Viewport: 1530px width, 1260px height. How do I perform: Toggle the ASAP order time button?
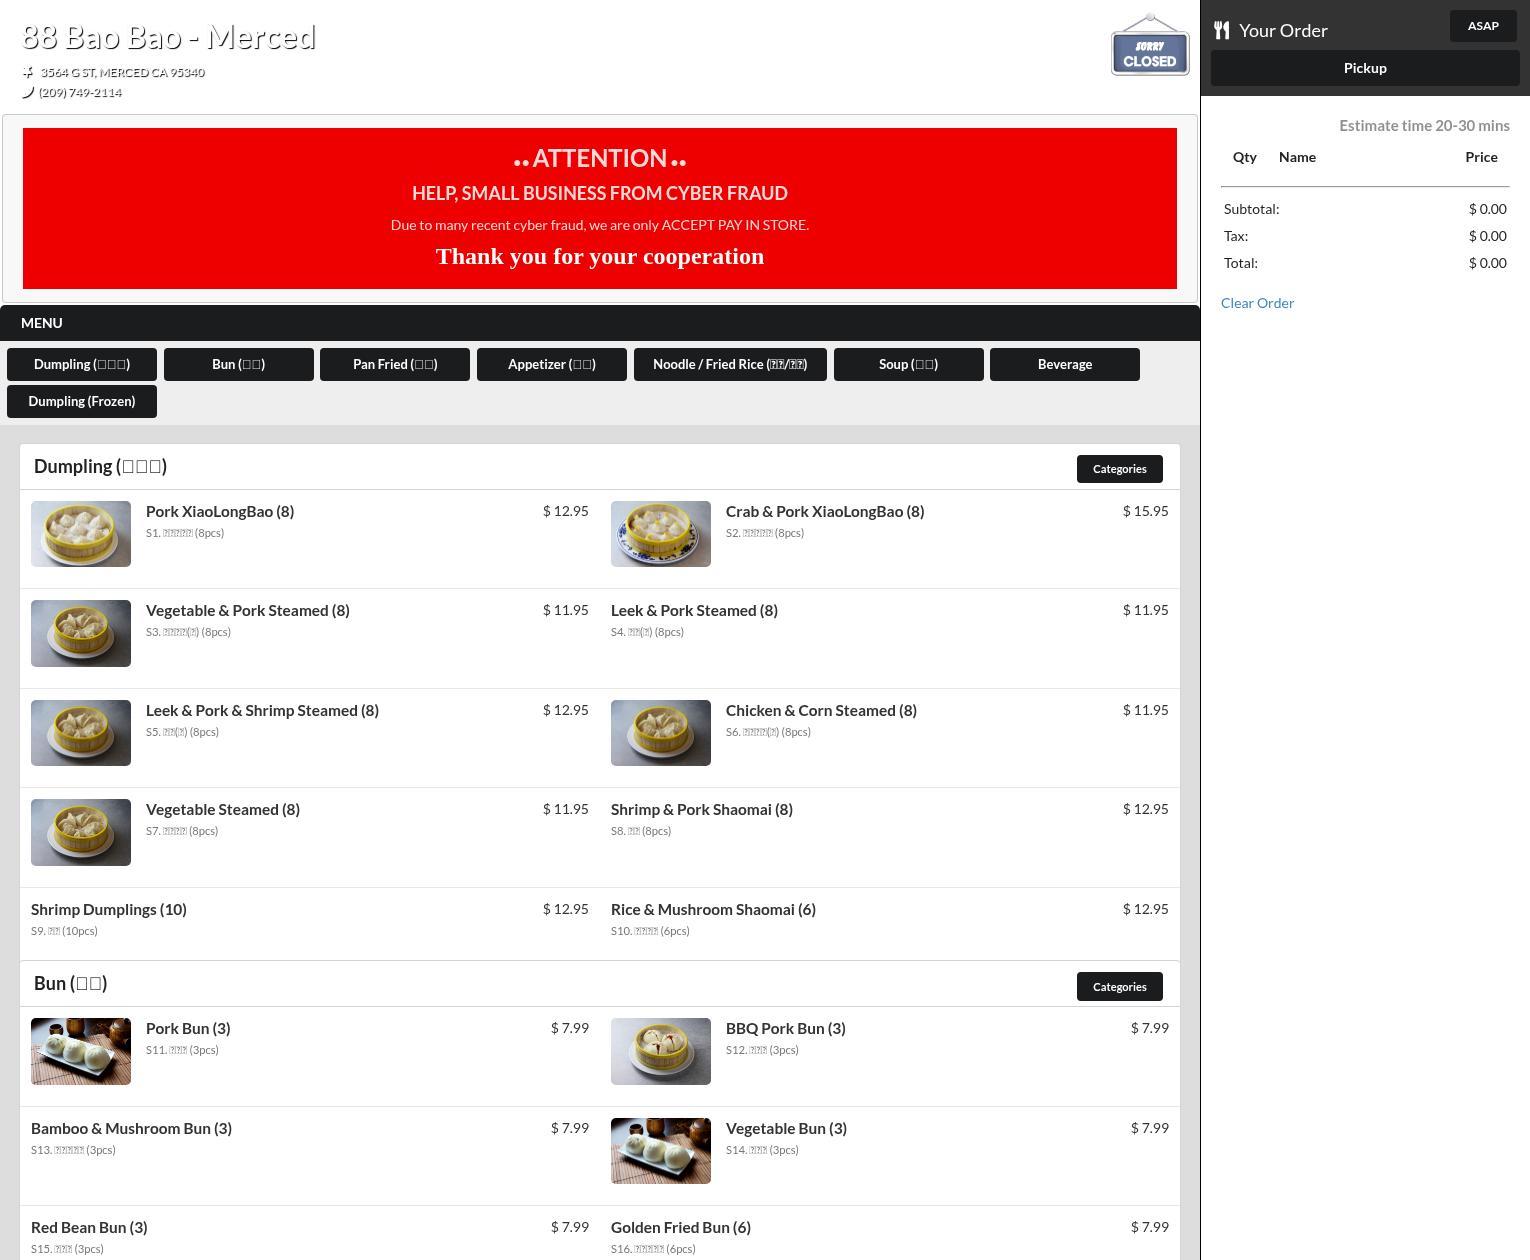tap(1482, 26)
